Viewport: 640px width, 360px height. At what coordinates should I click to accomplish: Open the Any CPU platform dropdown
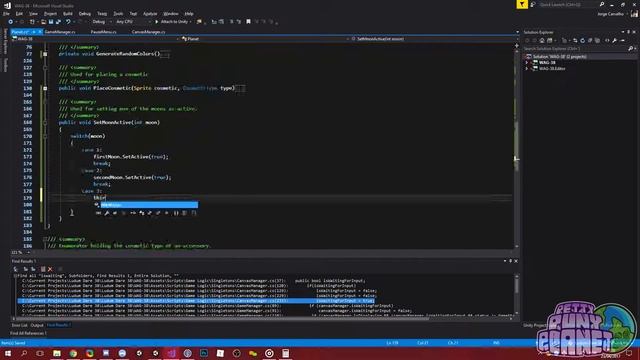(x=133, y=22)
